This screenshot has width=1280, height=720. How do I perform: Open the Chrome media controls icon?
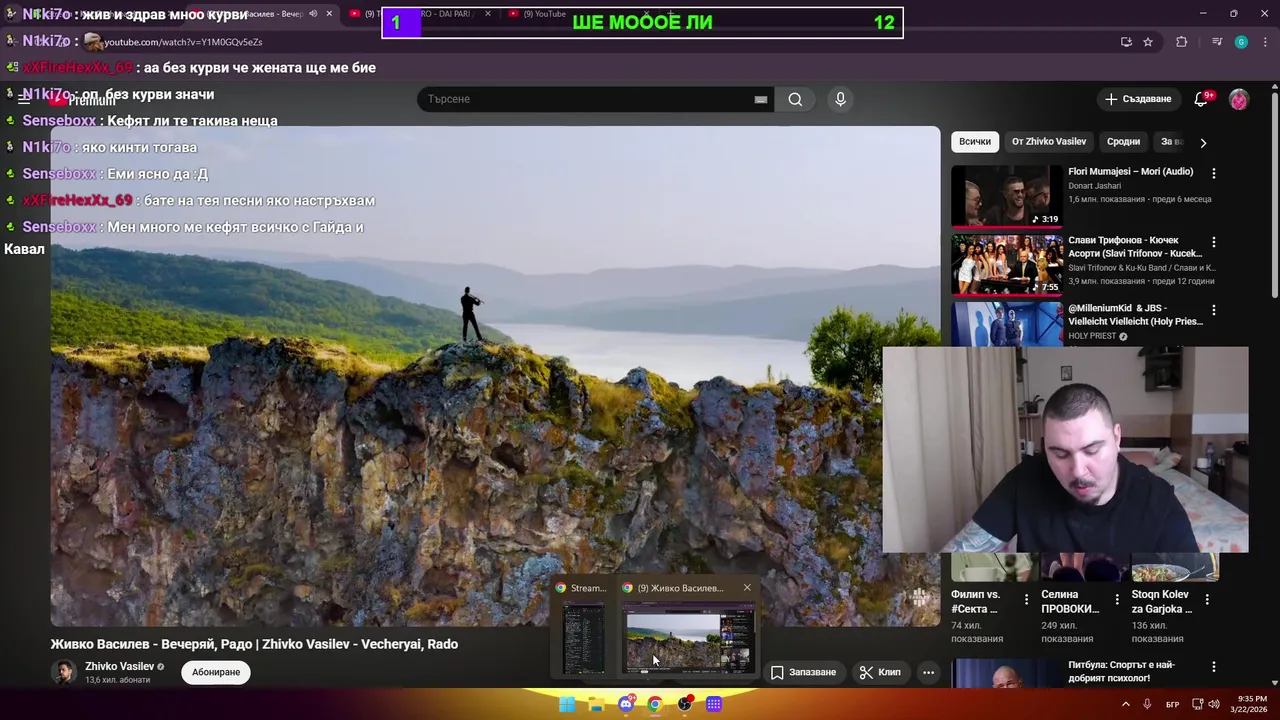point(1216,42)
